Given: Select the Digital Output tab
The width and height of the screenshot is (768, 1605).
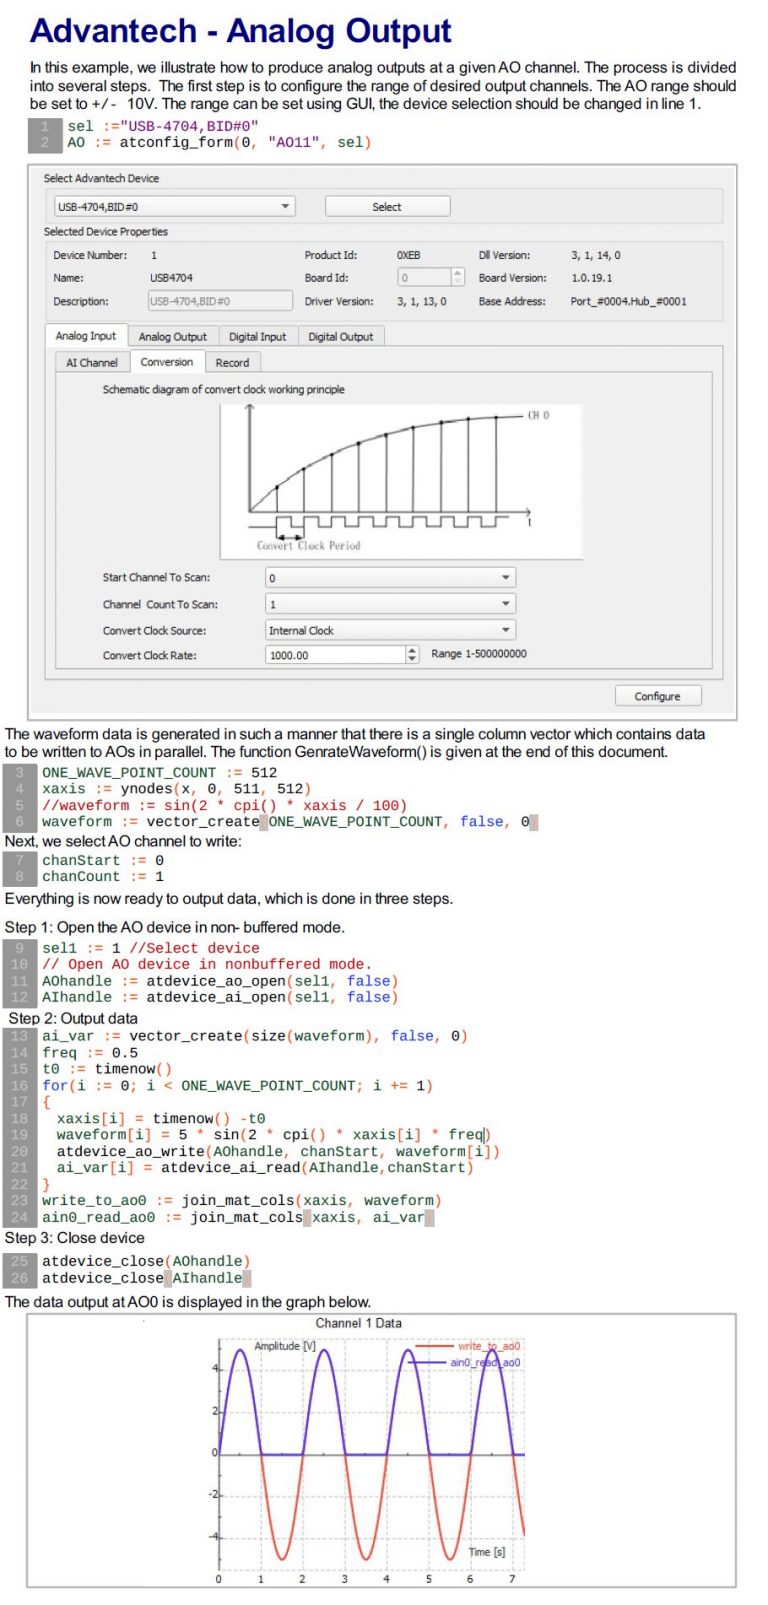Looking at the screenshot, I should pos(340,337).
